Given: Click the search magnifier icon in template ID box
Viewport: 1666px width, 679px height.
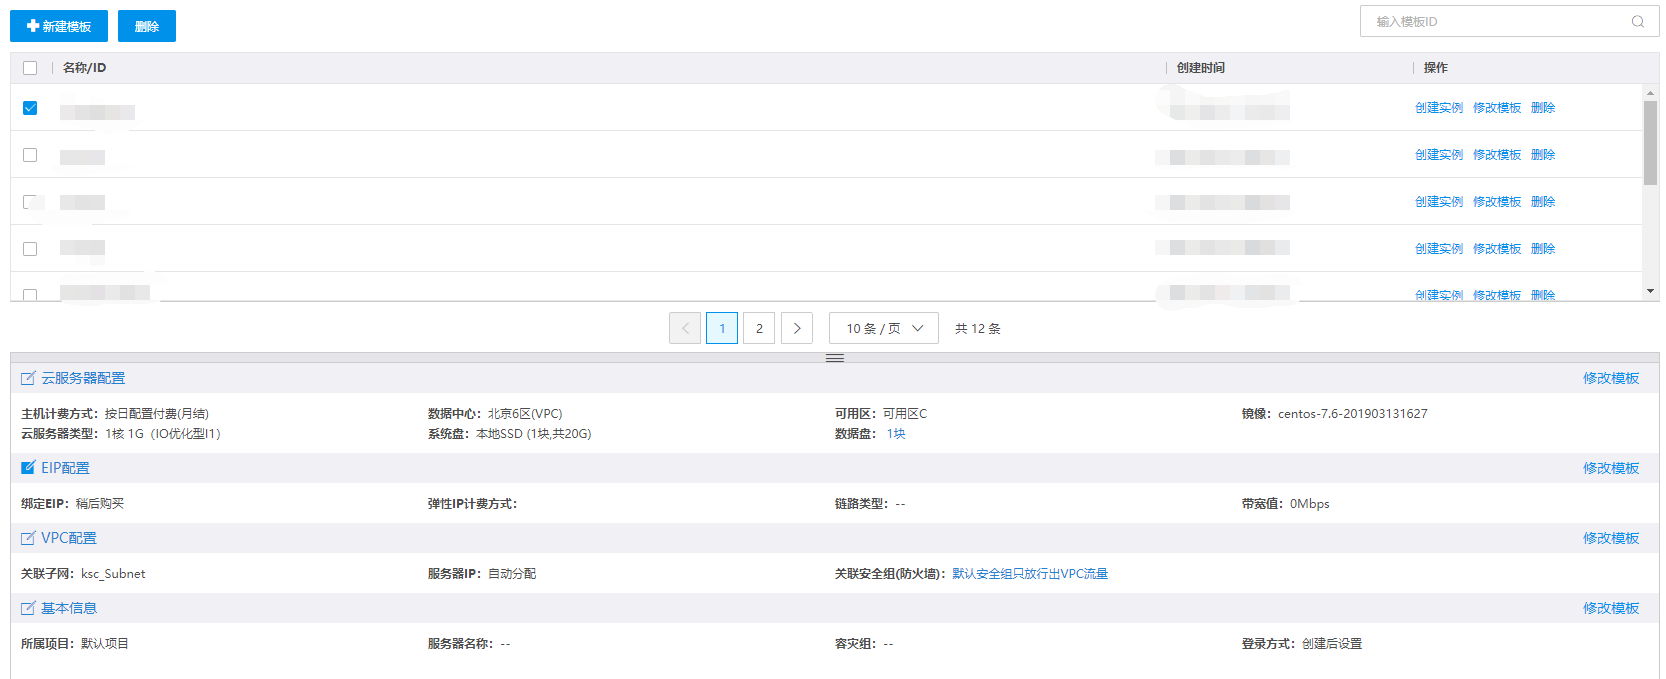Looking at the screenshot, I should pos(1637,22).
